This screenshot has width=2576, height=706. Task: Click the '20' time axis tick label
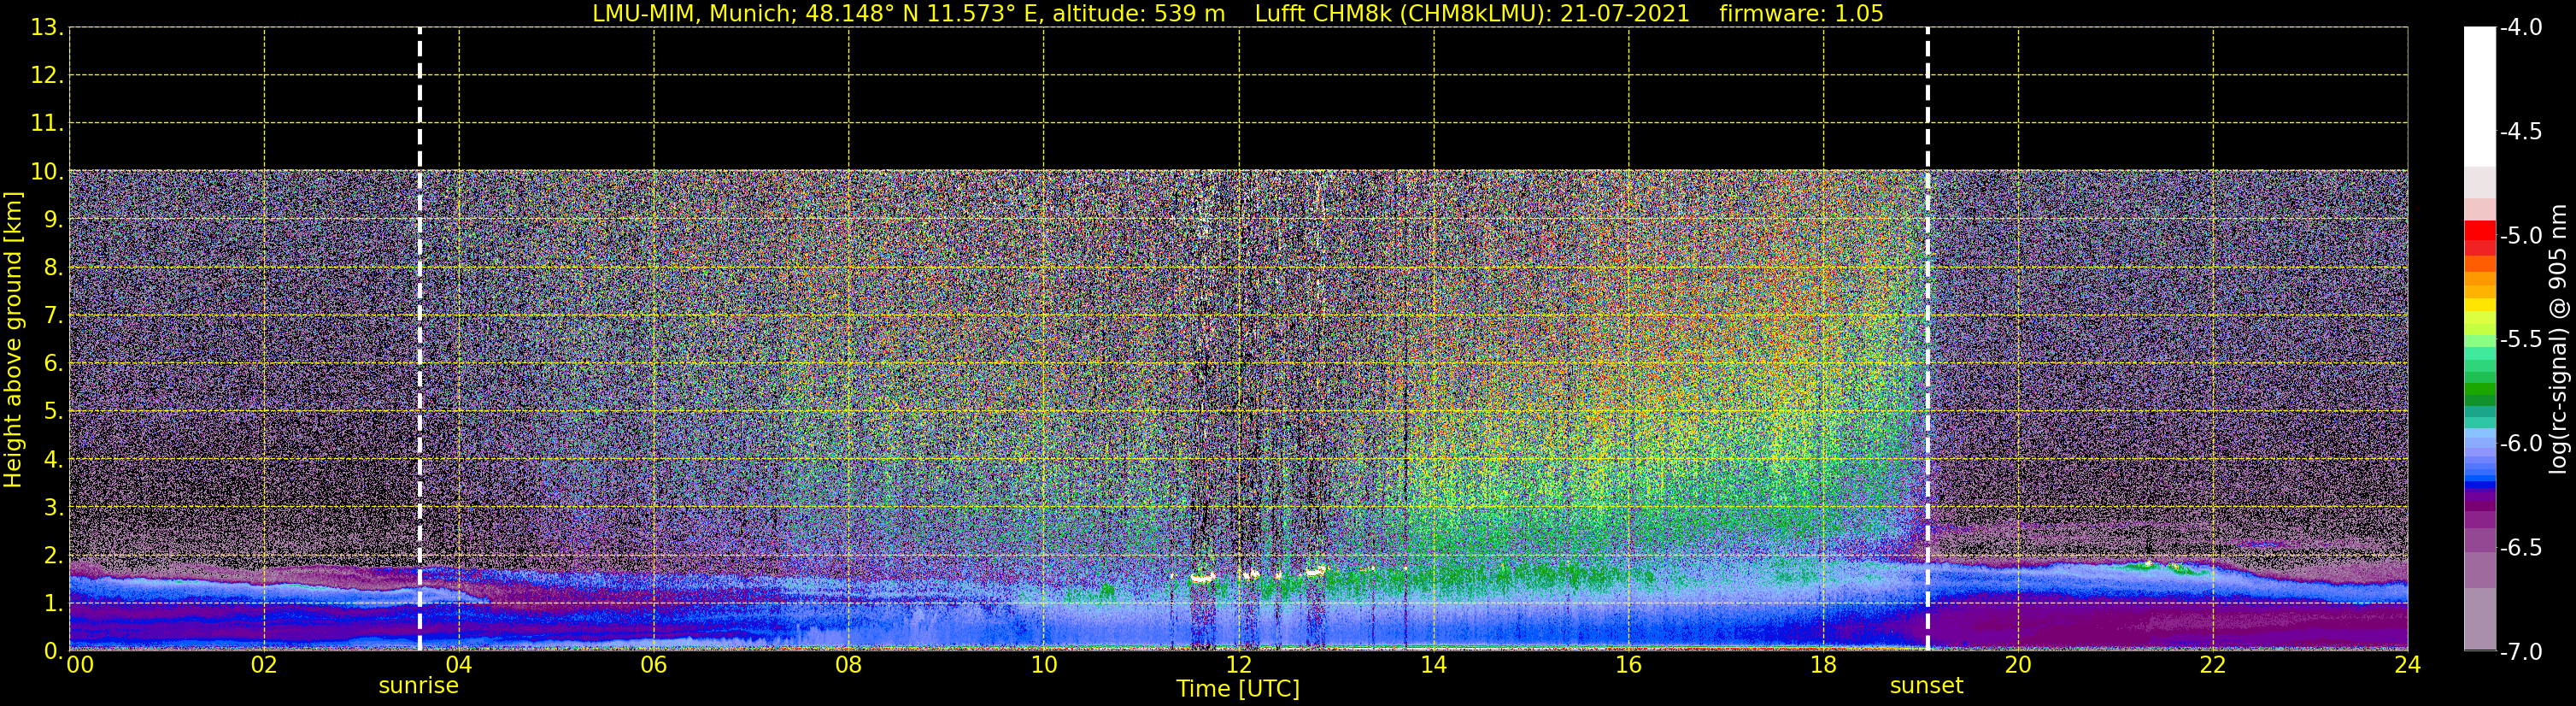pos(2018,665)
